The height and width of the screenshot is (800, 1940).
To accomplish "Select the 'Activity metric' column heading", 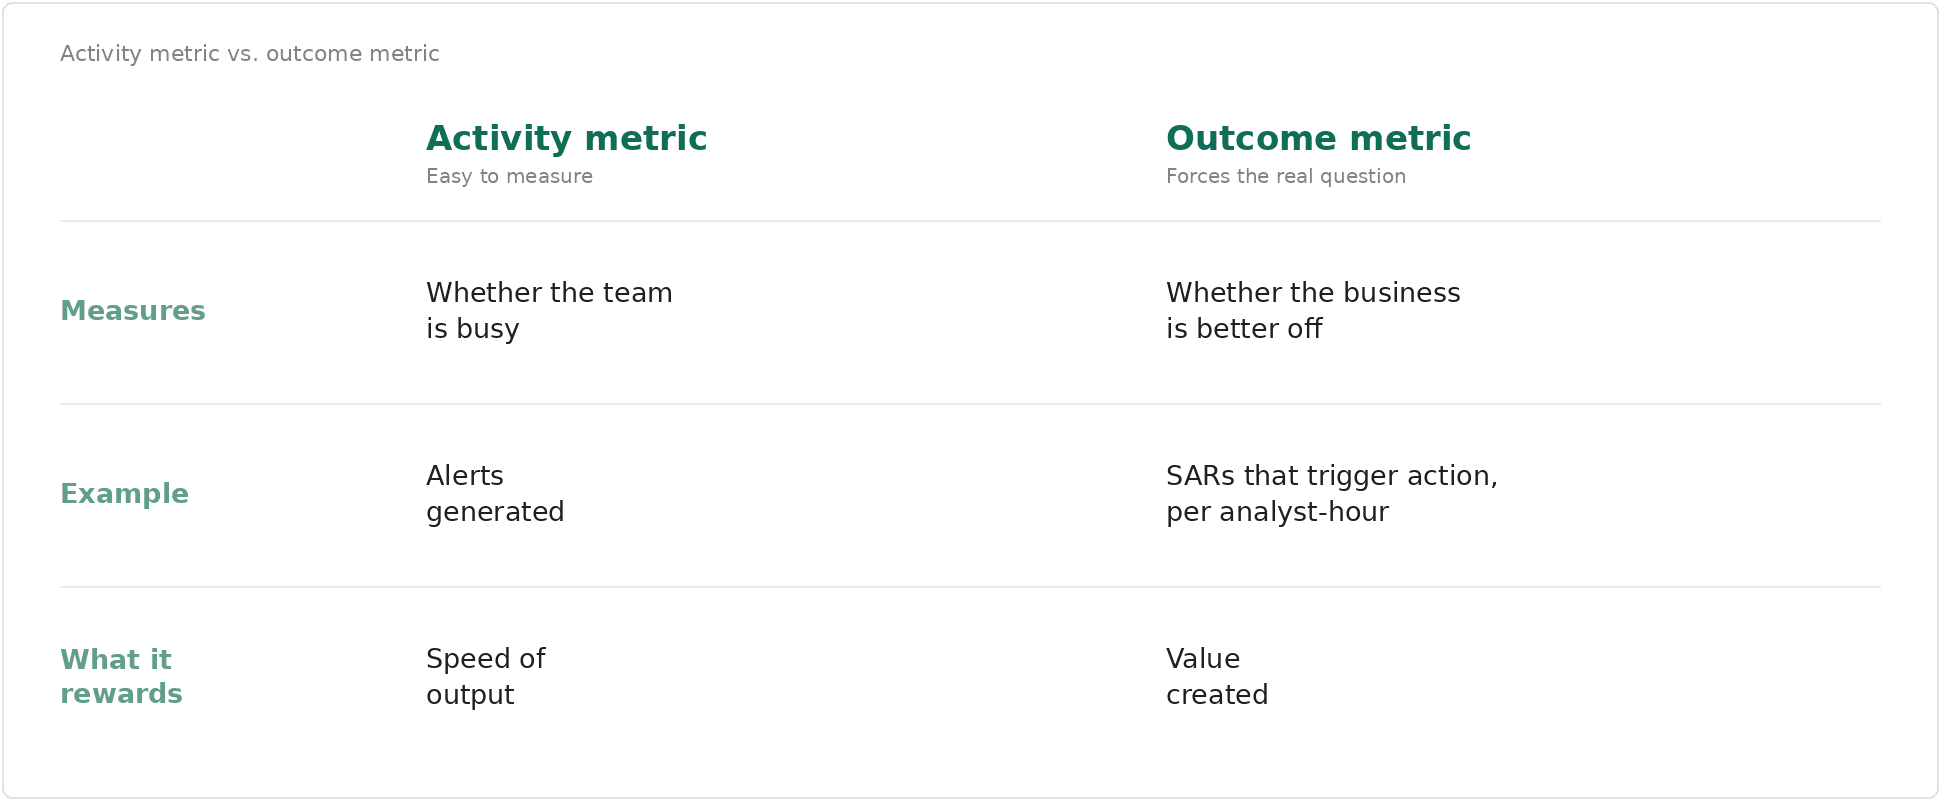I will tap(567, 138).
